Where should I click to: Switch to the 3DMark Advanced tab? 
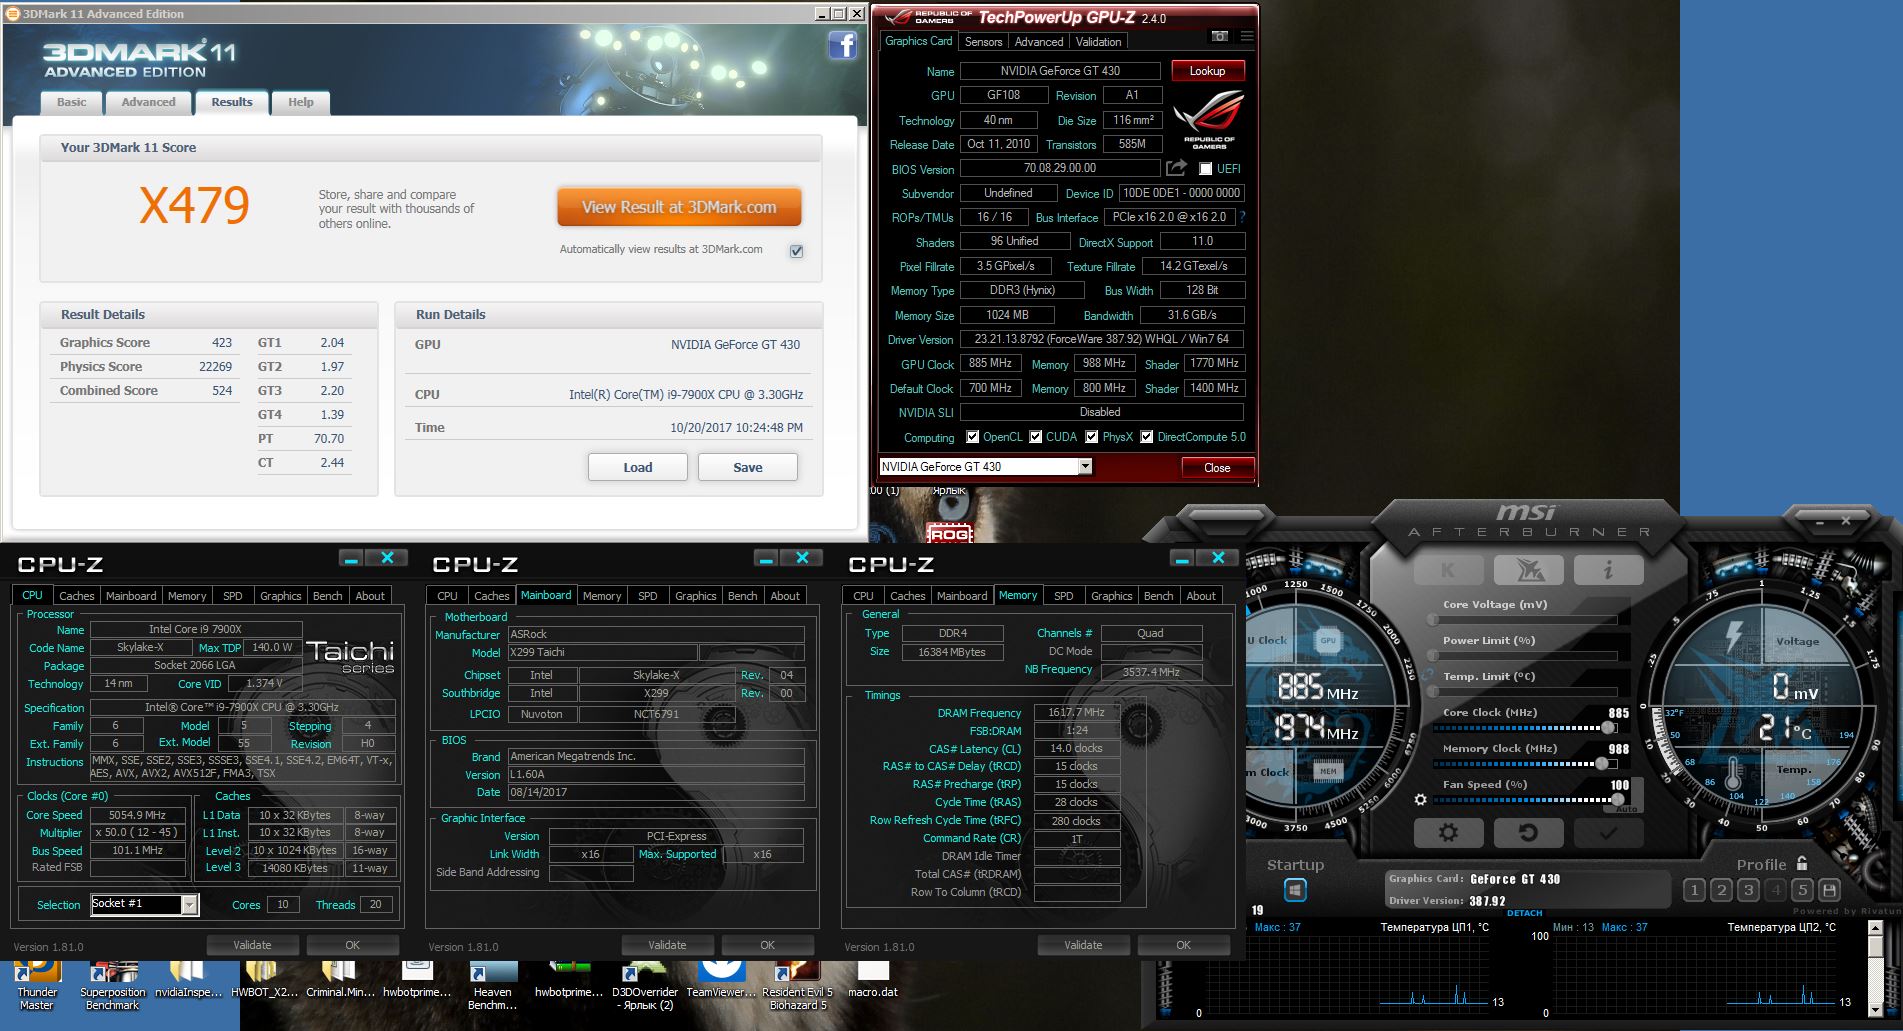click(148, 102)
